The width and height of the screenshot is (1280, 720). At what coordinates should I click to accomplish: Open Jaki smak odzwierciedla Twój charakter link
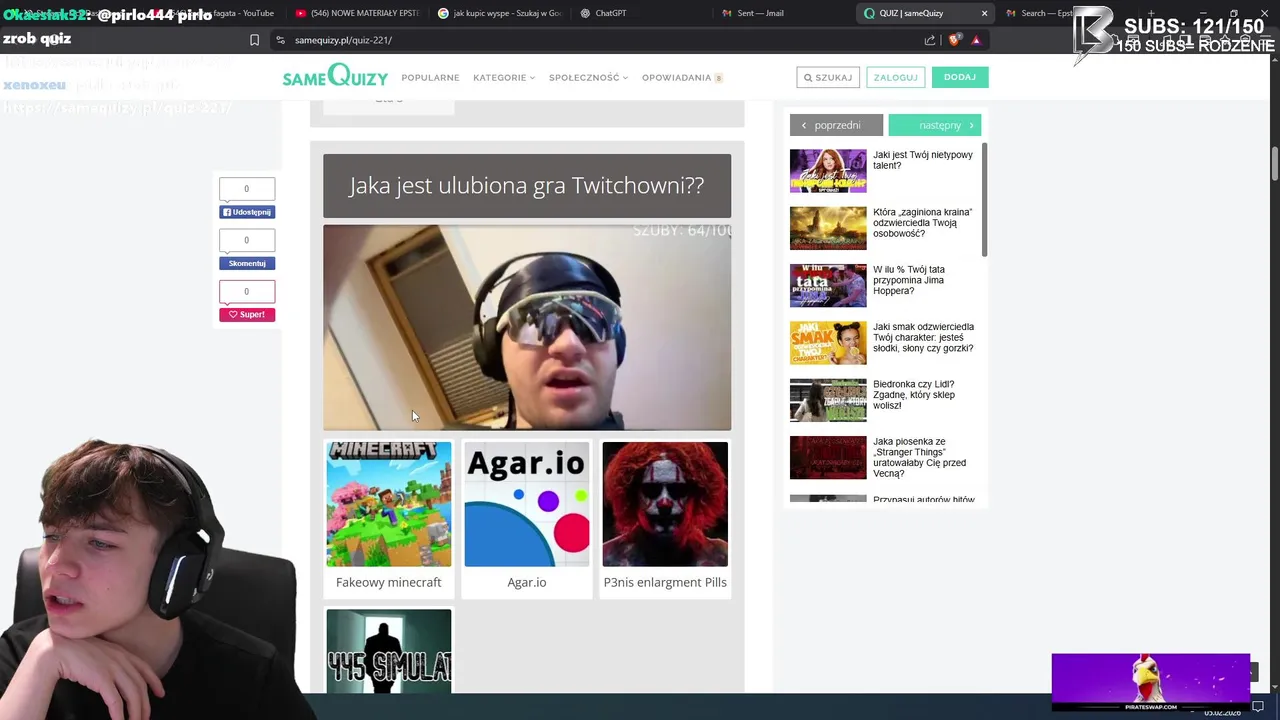pyautogui.click(x=923, y=337)
